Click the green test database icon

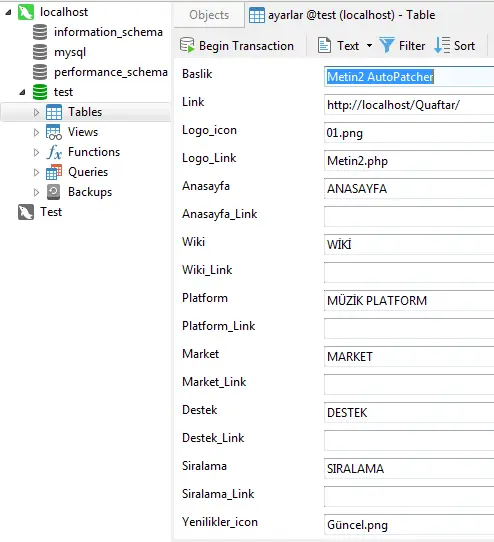tap(40, 92)
